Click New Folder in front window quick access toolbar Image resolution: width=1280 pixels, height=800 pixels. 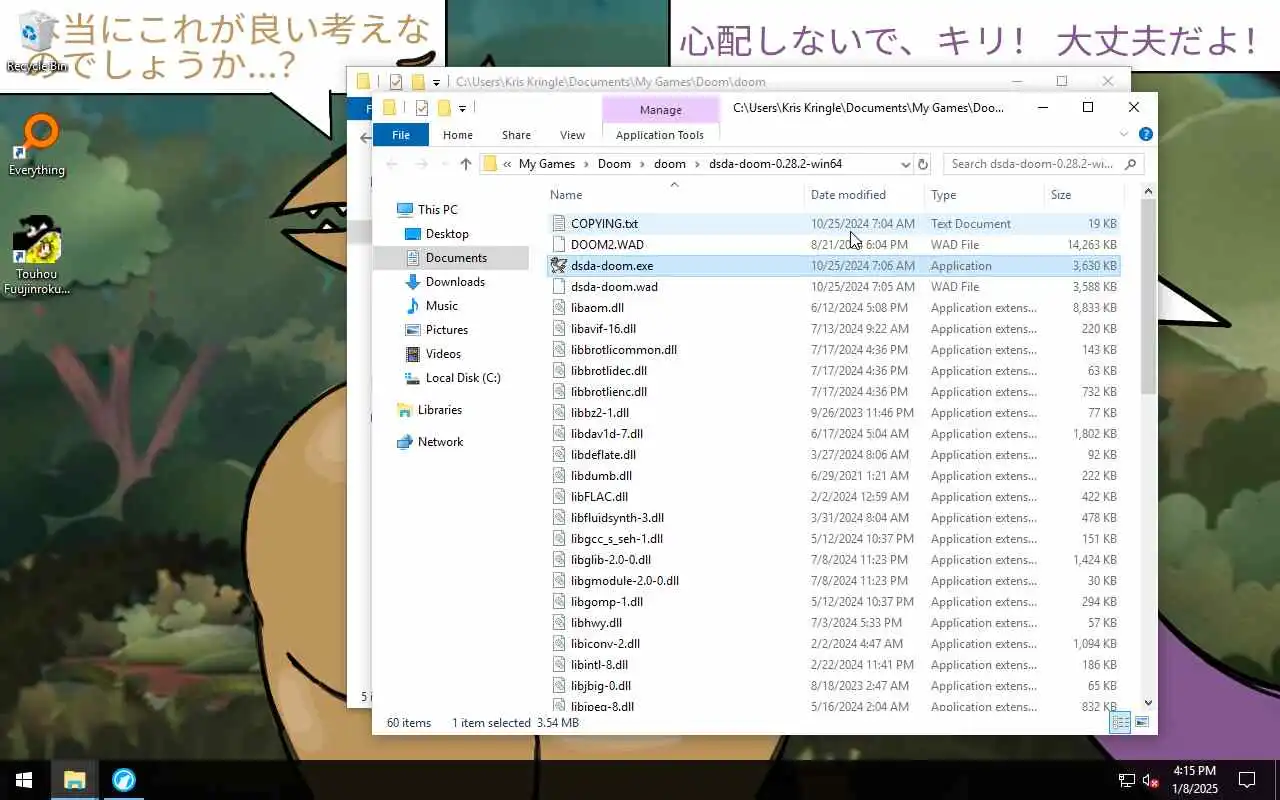coord(444,108)
